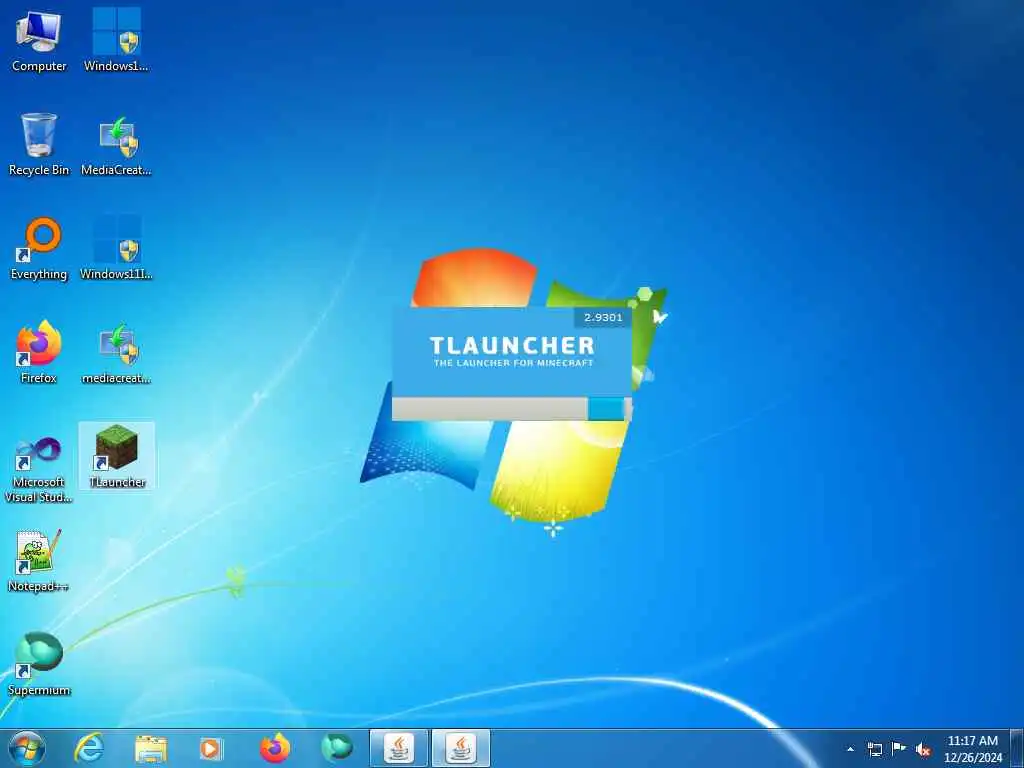Switch to first Java taskbar window
The height and width of the screenshot is (768, 1024).
point(399,748)
